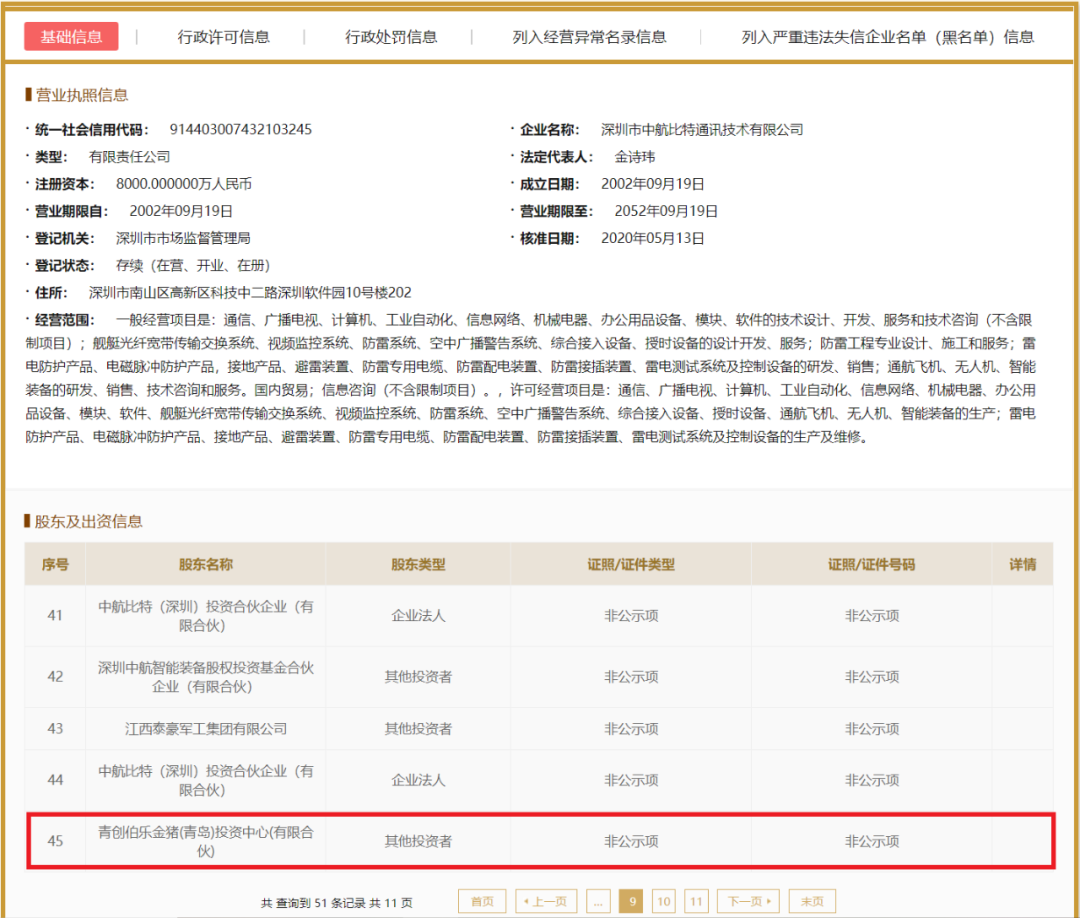Select 深圳中航智能装备股权投资基金合伙企业 shareholder name

coord(205,677)
